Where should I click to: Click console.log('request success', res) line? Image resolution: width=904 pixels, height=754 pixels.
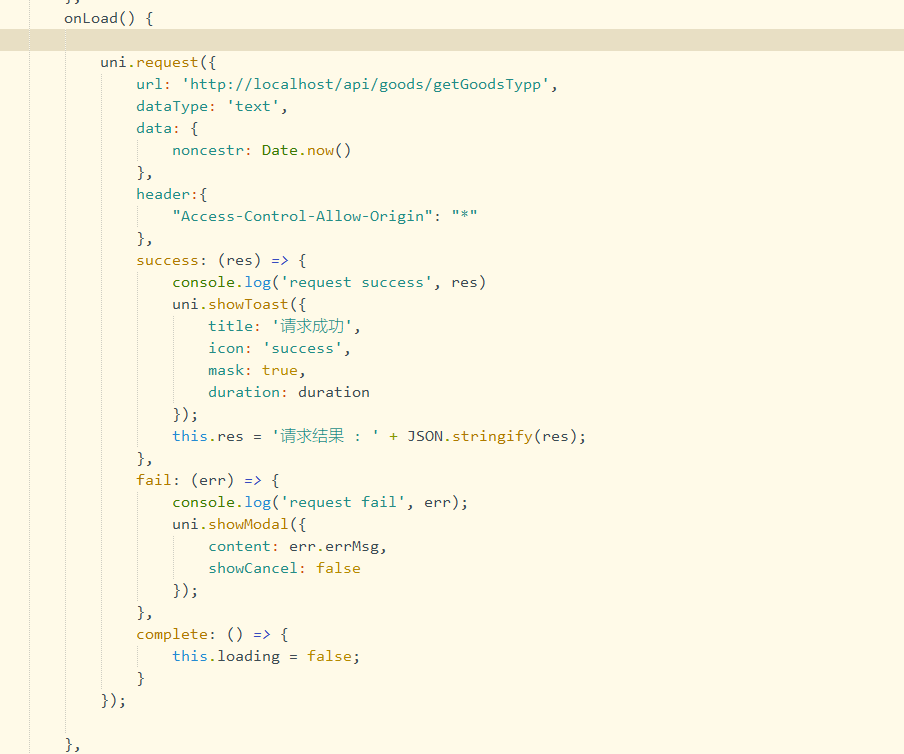pos(329,282)
